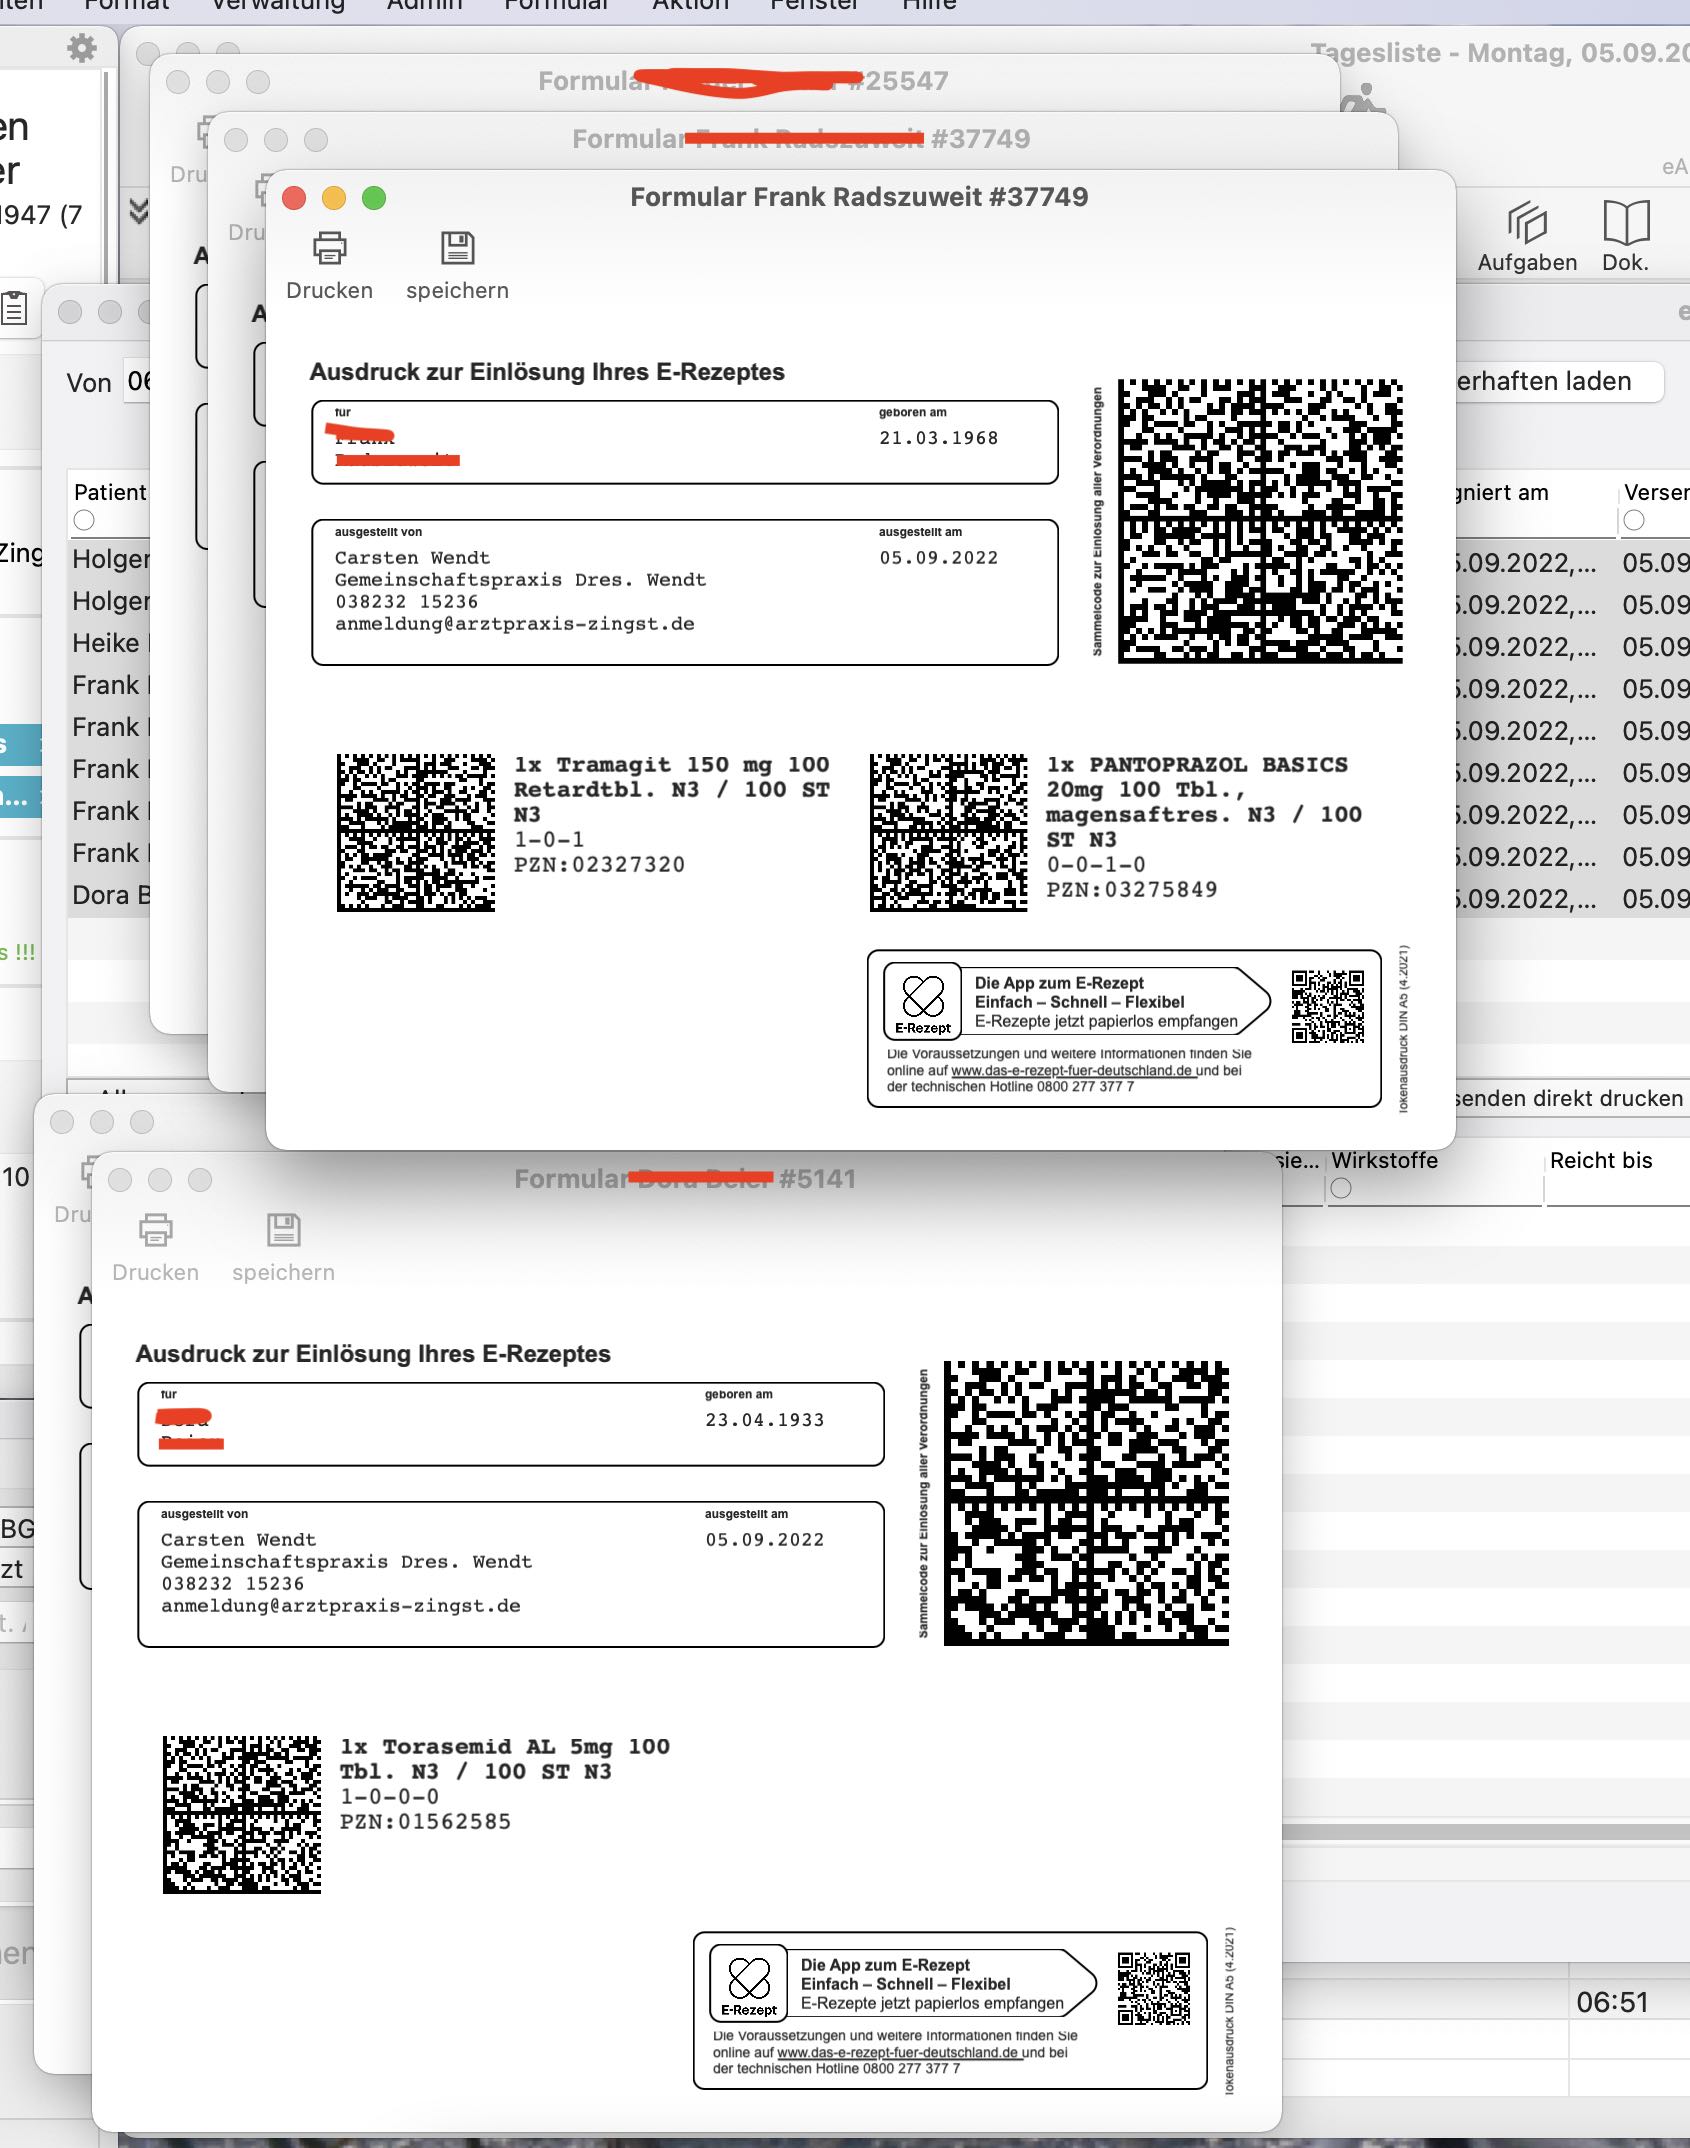Sort by the Wirkstoffe column header

point(1384,1160)
